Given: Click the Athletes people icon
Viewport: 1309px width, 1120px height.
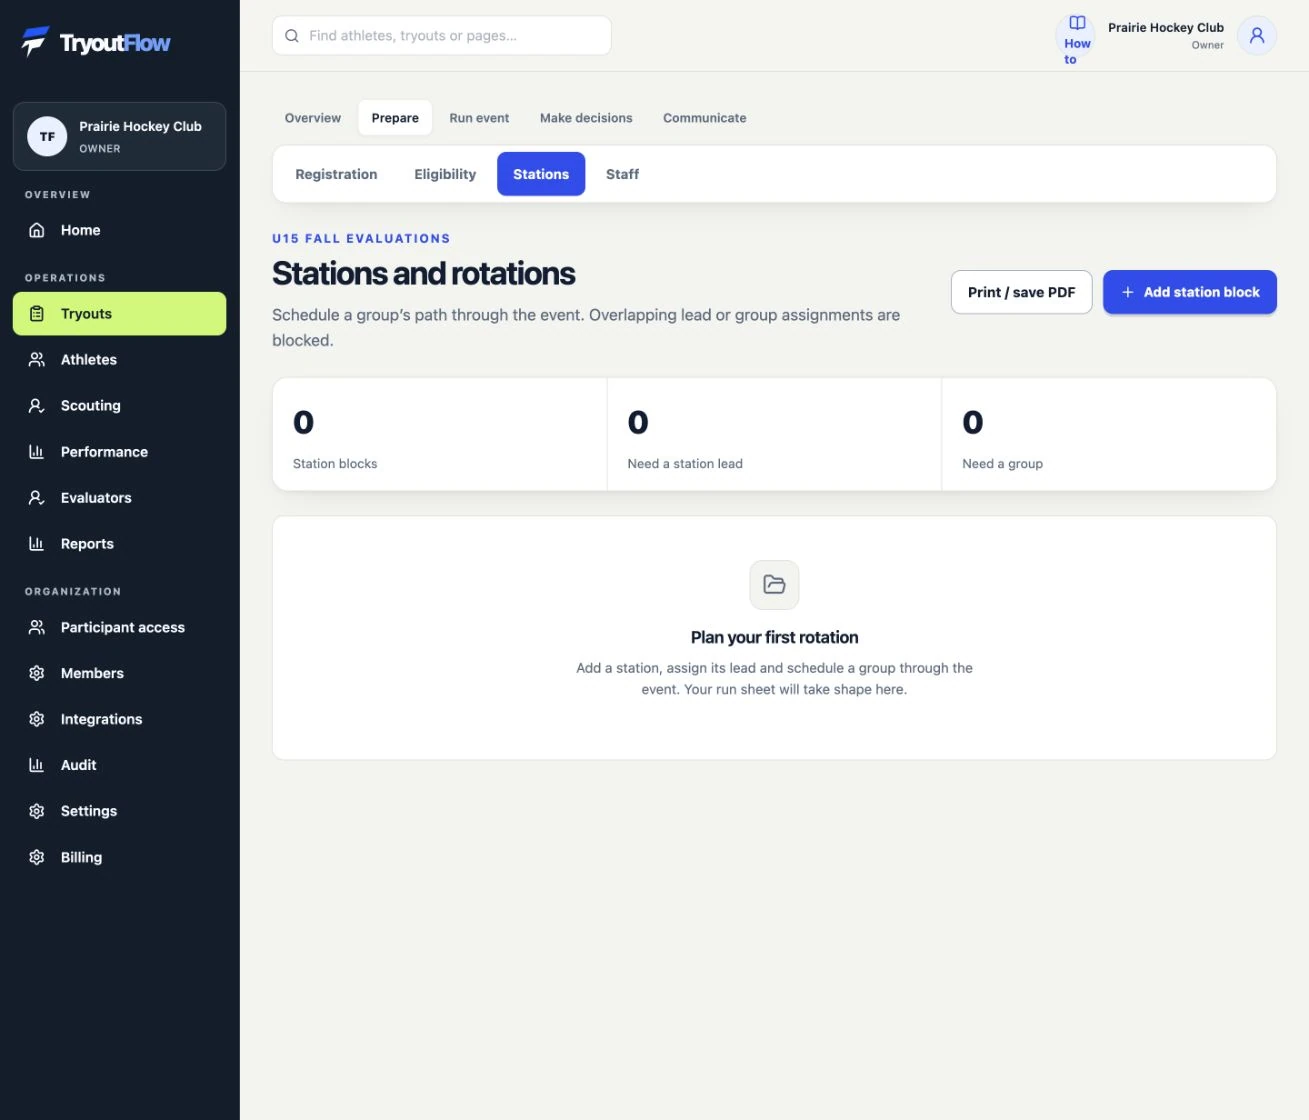Looking at the screenshot, I should click(37, 360).
